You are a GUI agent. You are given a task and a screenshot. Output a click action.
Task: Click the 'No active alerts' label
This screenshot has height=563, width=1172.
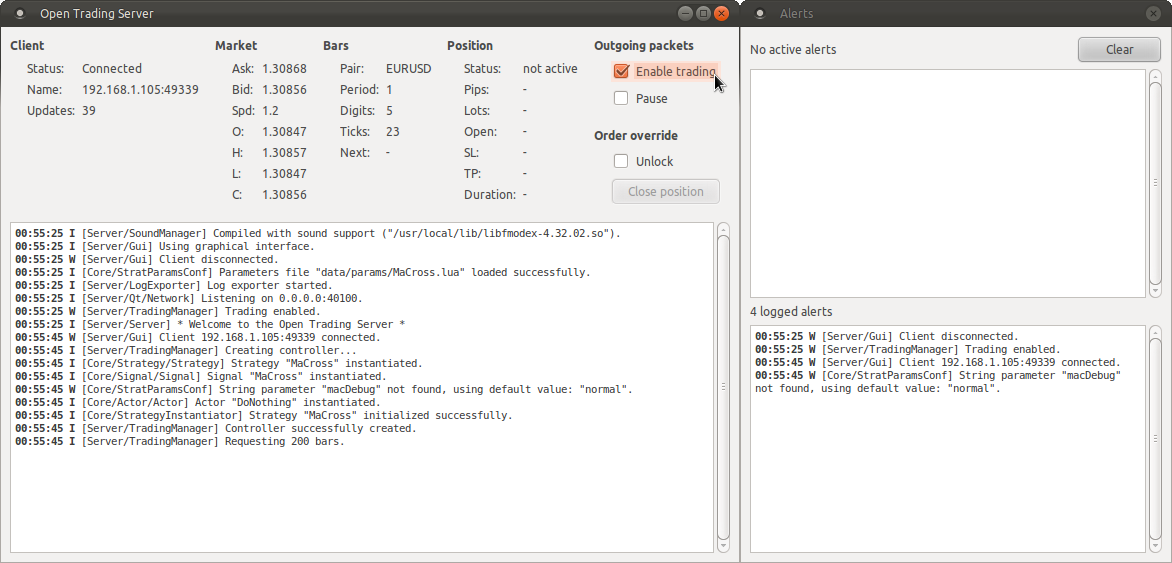pos(793,49)
